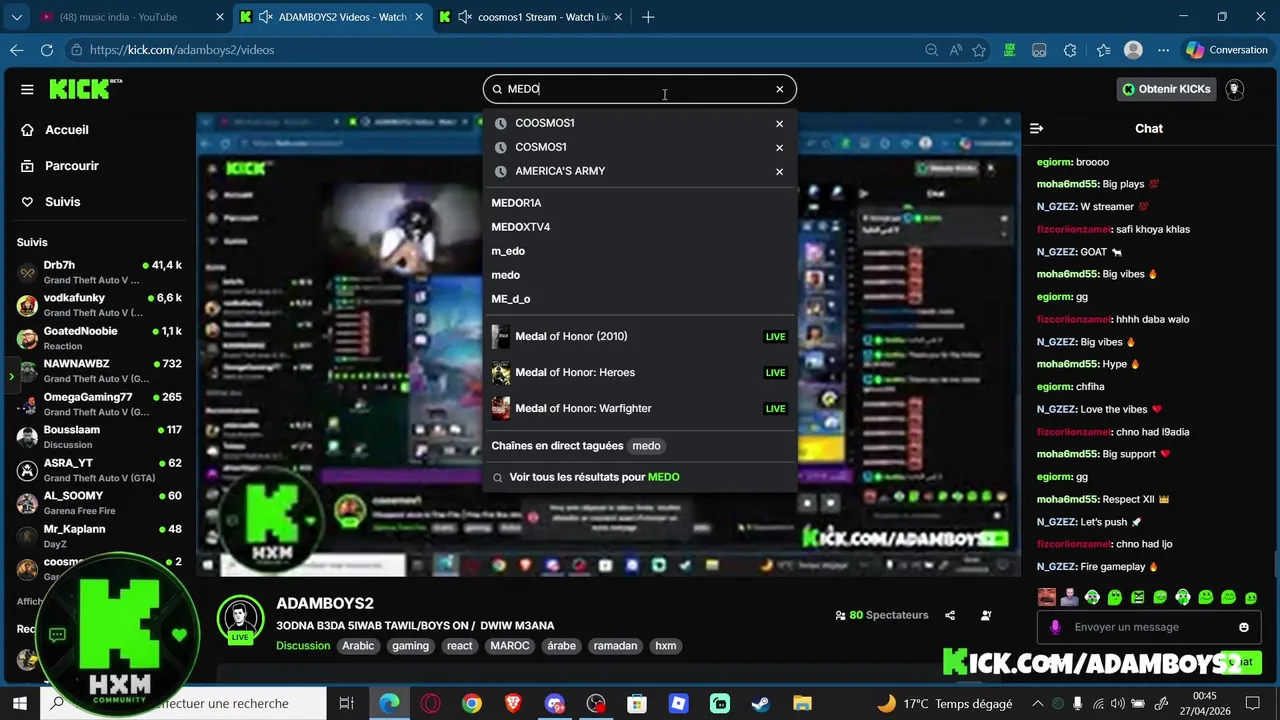
Task: Open Copilot Conversation button
Action: coord(1227,50)
